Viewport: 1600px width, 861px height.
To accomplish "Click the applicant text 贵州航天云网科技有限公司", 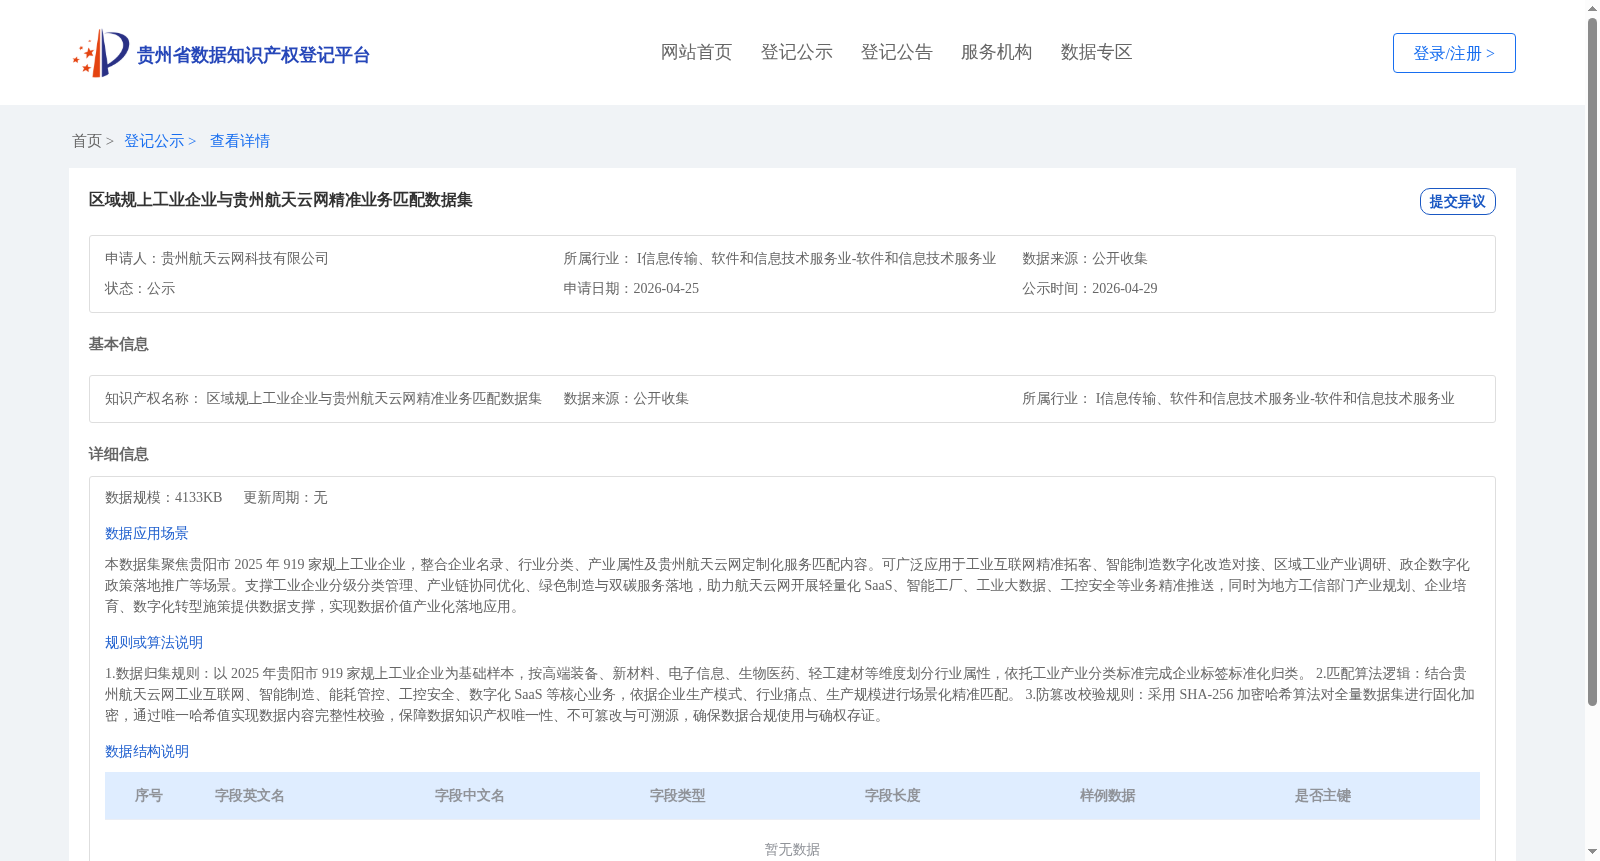I will click(x=245, y=258).
